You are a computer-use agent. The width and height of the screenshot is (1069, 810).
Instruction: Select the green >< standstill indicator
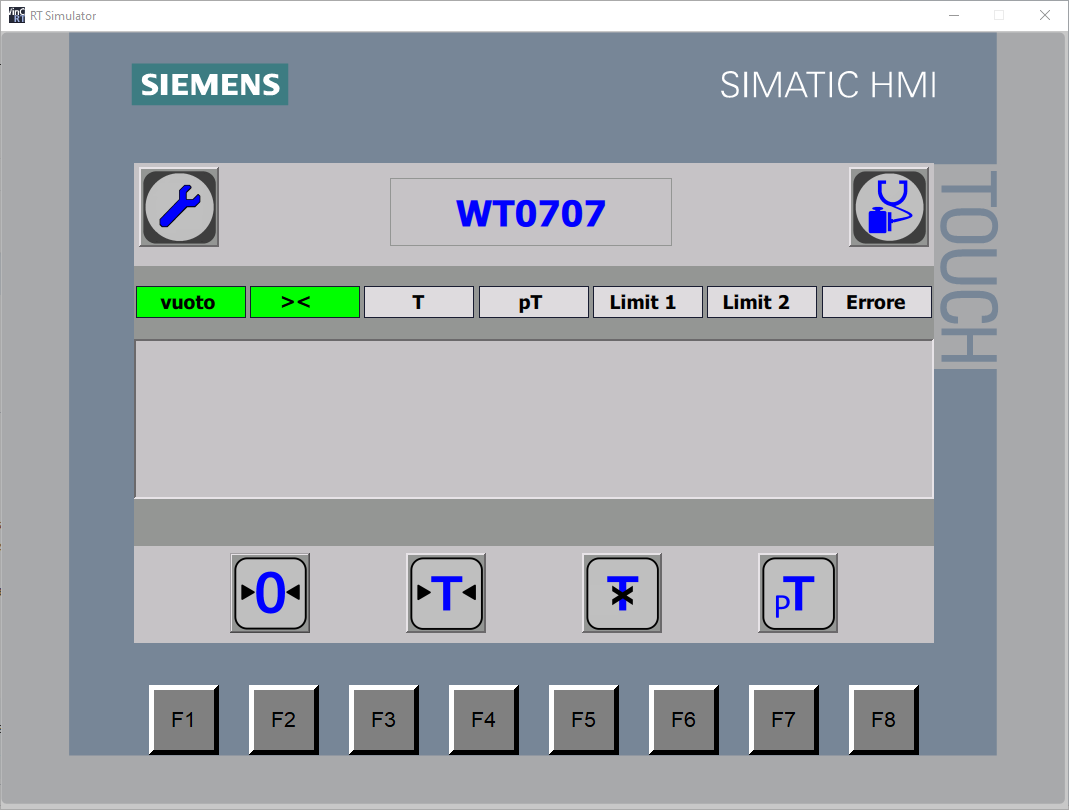click(305, 302)
